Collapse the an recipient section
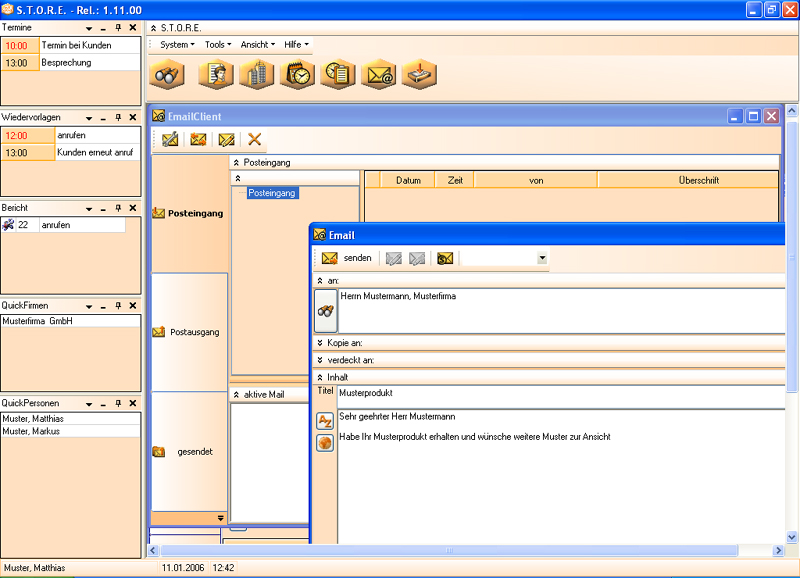The width and height of the screenshot is (800, 578). pyautogui.click(x=320, y=281)
